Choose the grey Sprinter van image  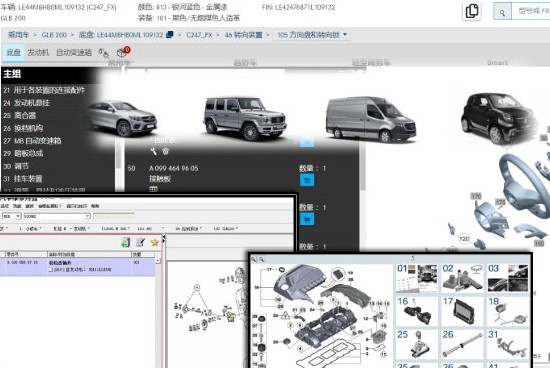pos(371,119)
